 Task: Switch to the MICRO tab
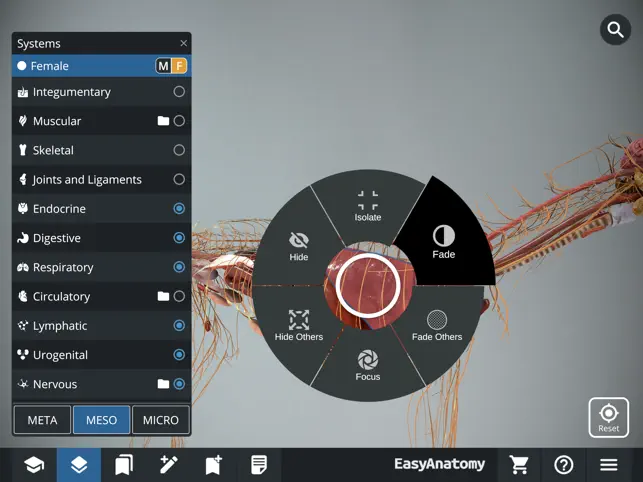coord(161,420)
